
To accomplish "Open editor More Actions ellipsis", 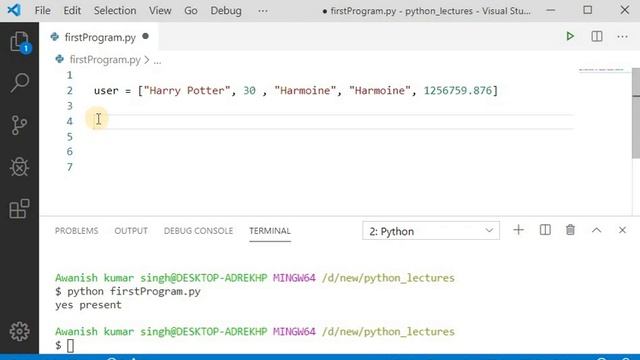I will [x=622, y=37].
